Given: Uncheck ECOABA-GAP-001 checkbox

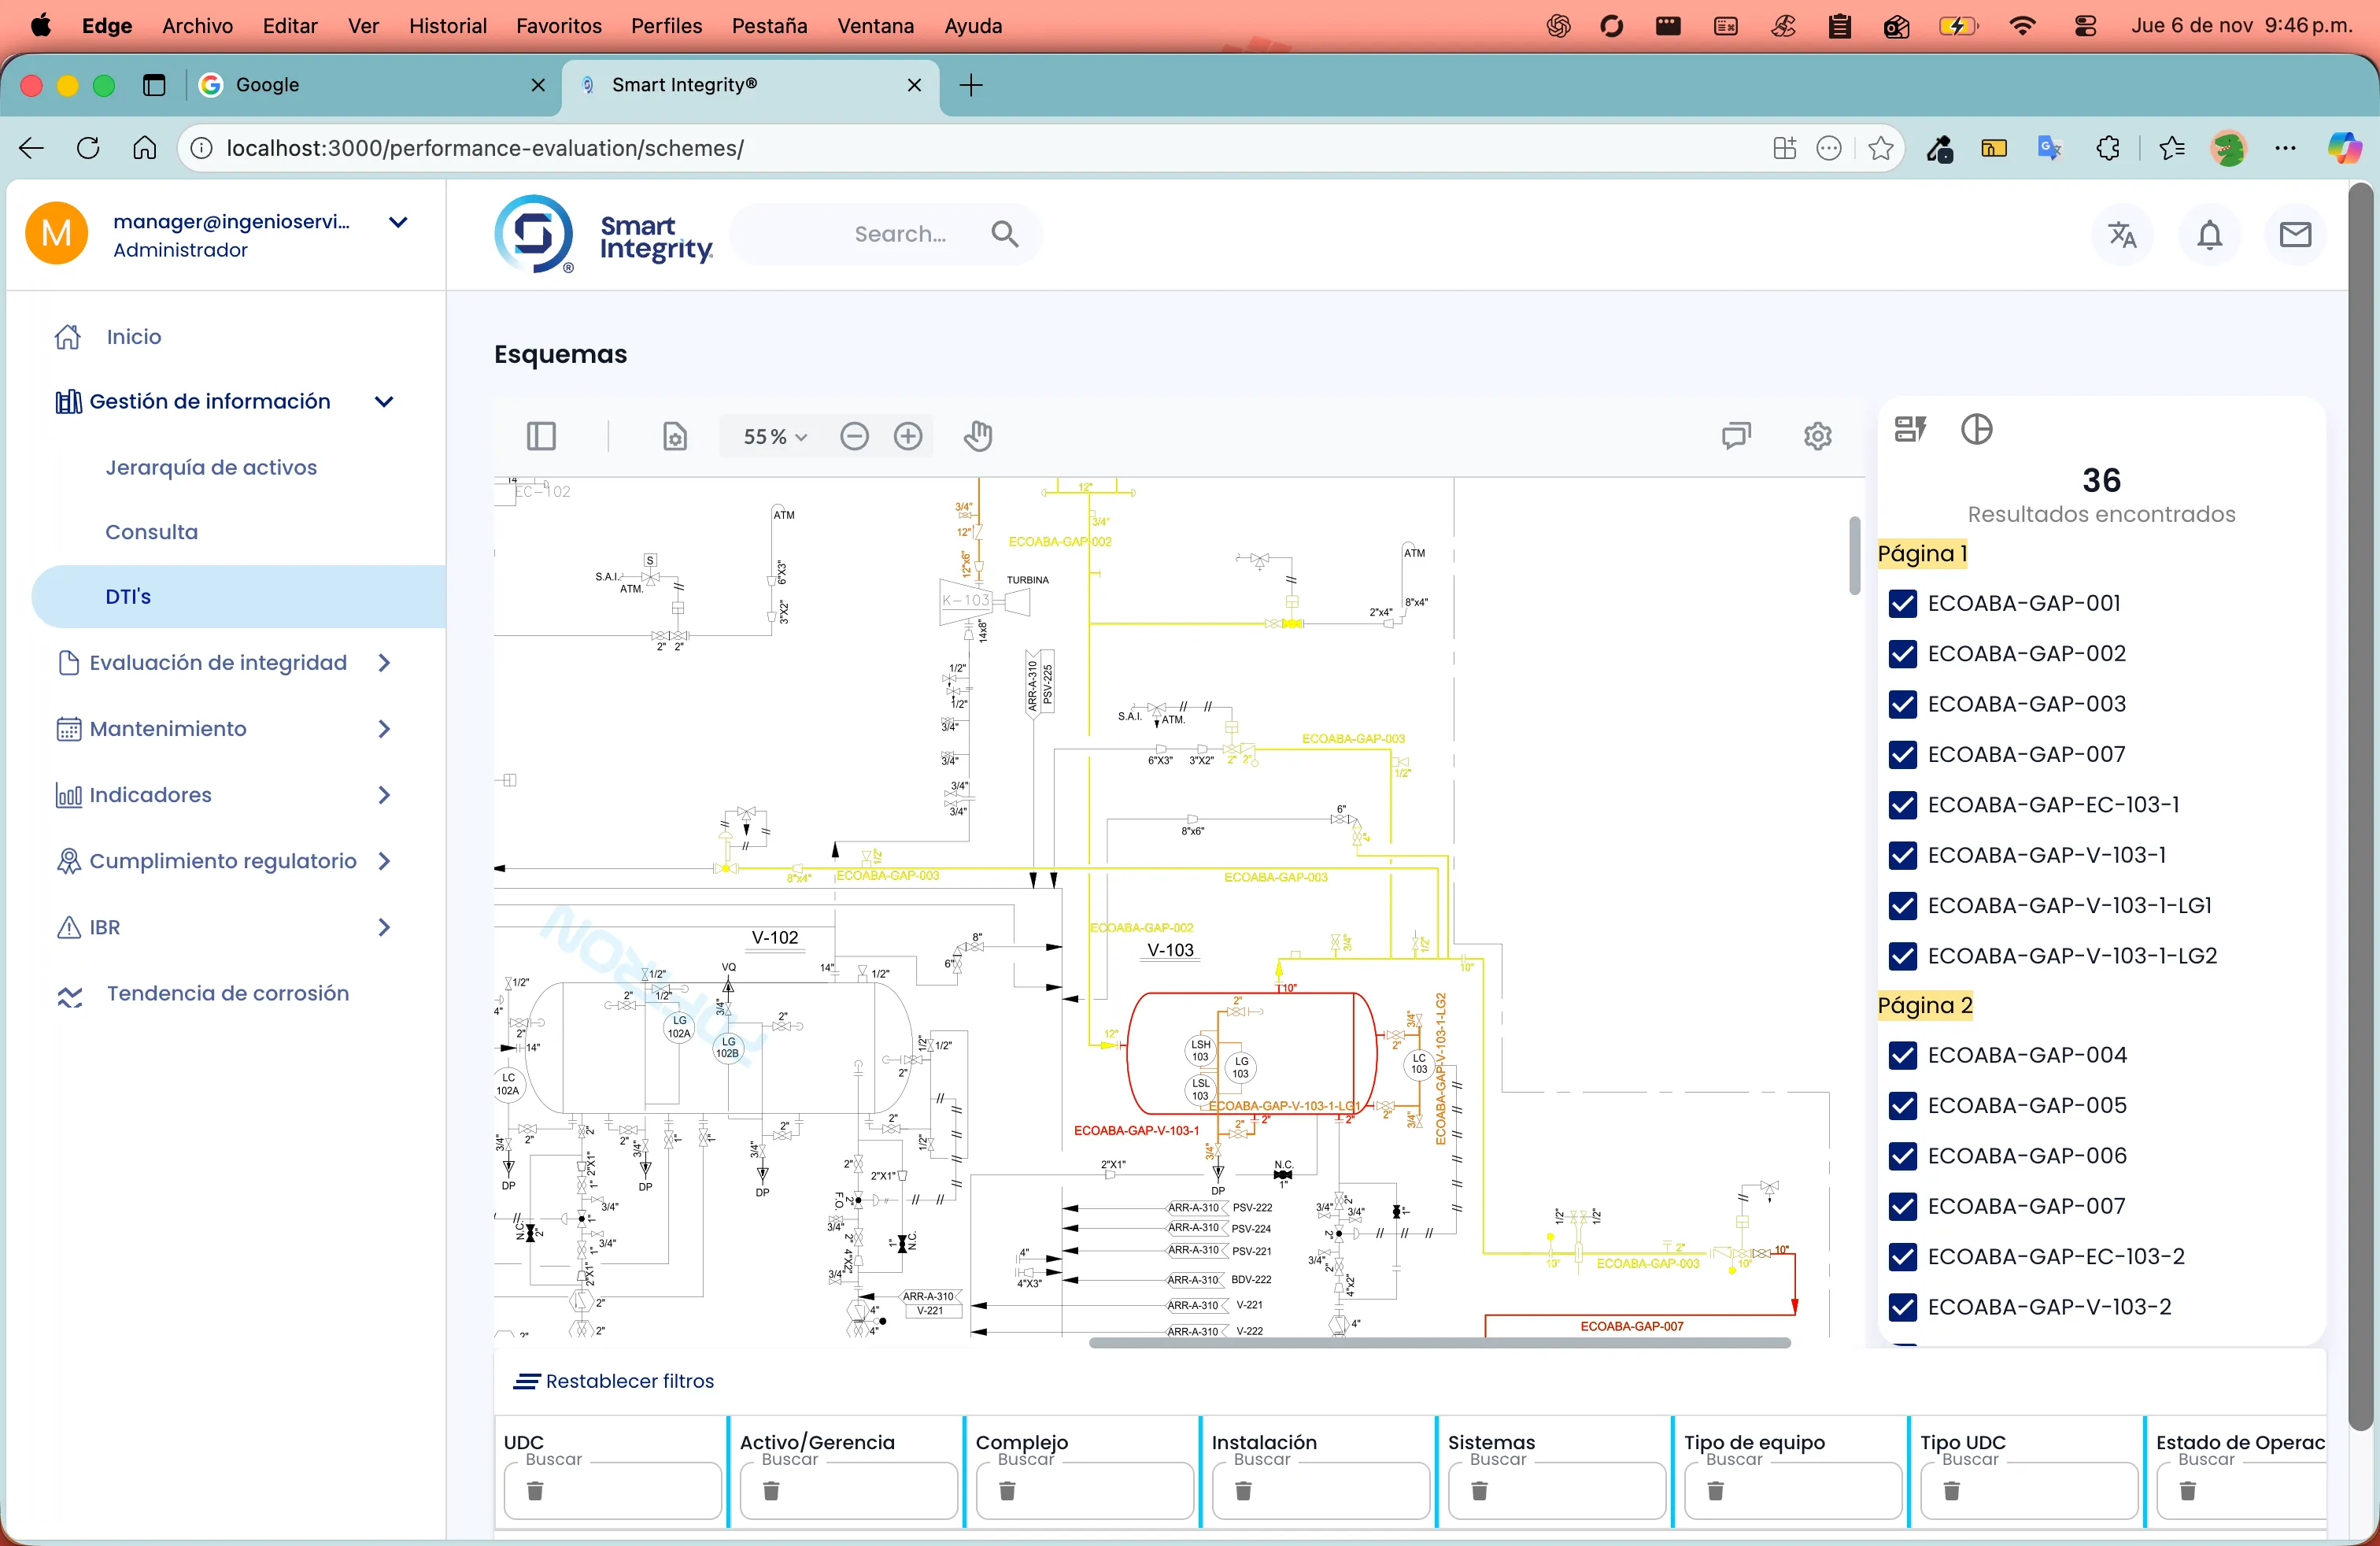Looking at the screenshot, I should point(1903,603).
